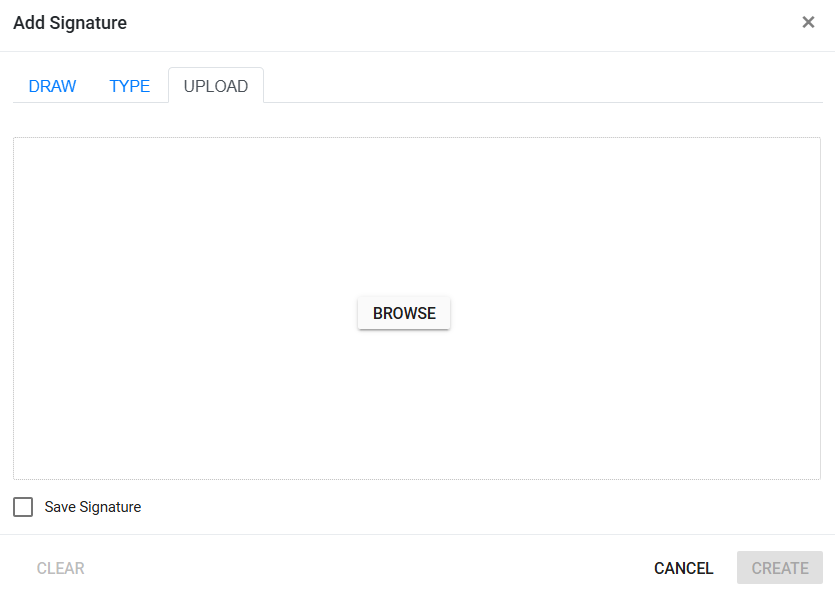Enable the Save Signature checkbox
This screenshot has width=835, height=596.
(x=22, y=506)
